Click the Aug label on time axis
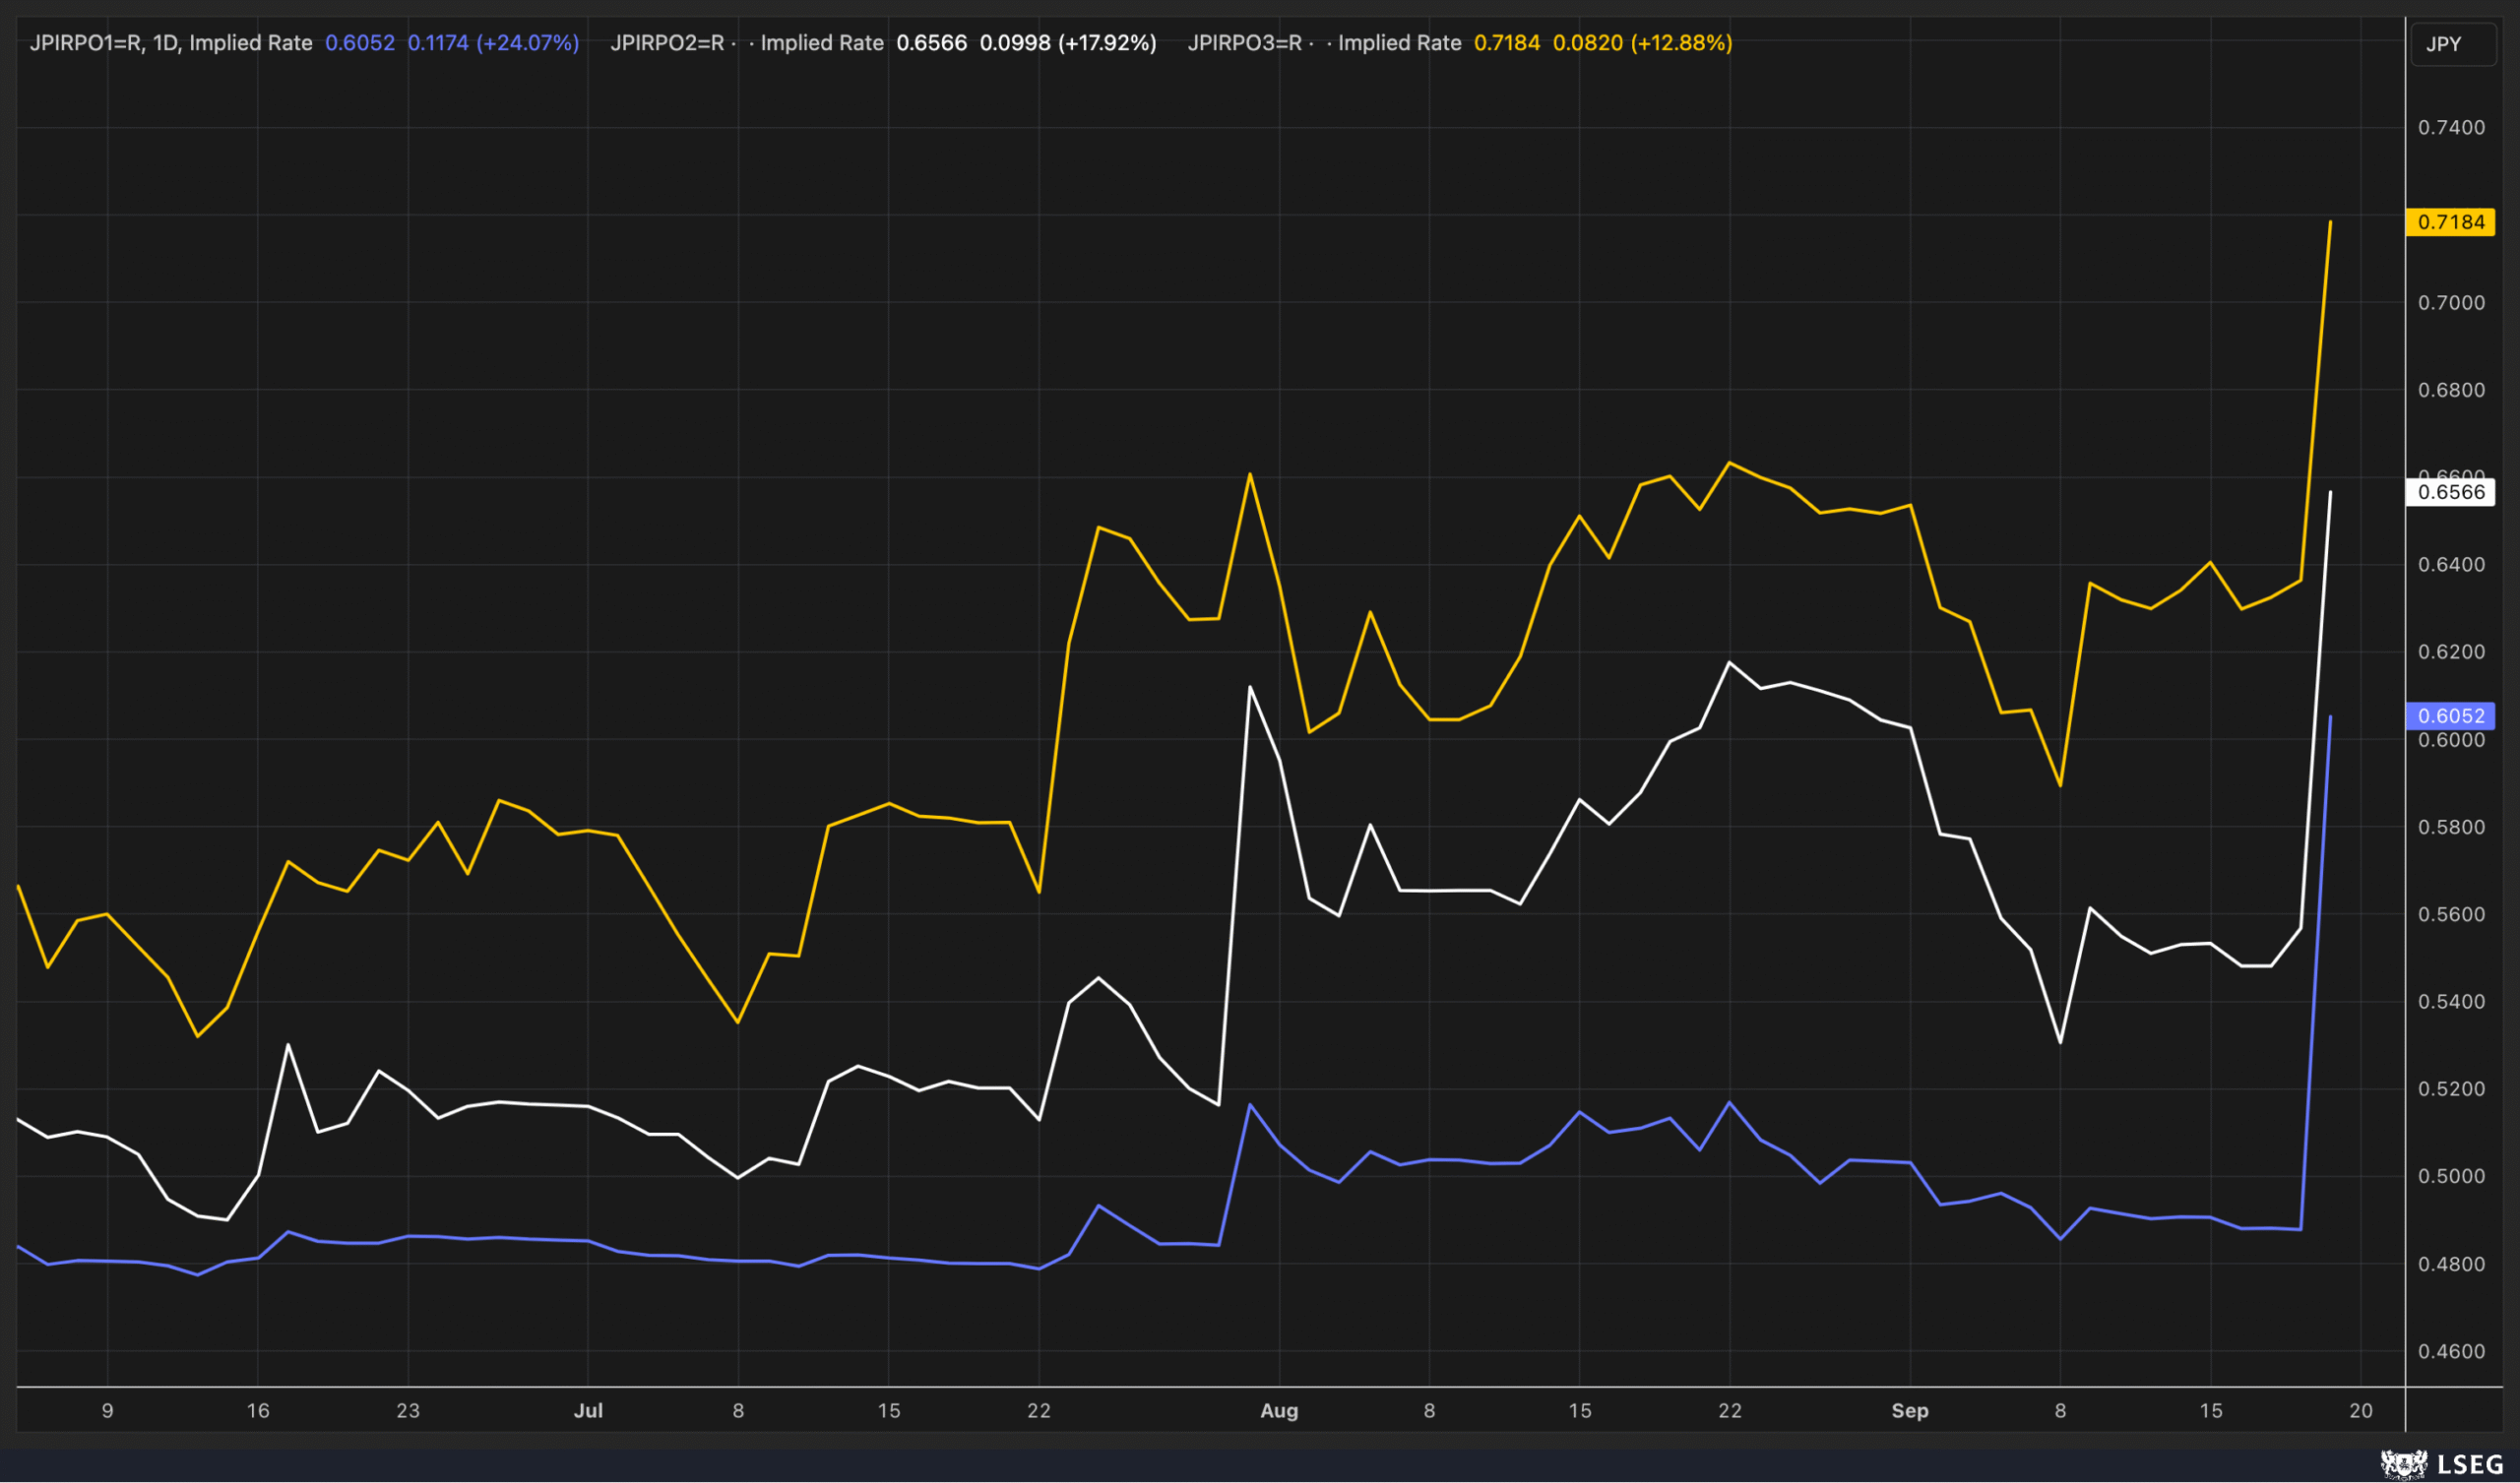Viewport: 2520px width, 1483px height. [x=1279, y=1411]
